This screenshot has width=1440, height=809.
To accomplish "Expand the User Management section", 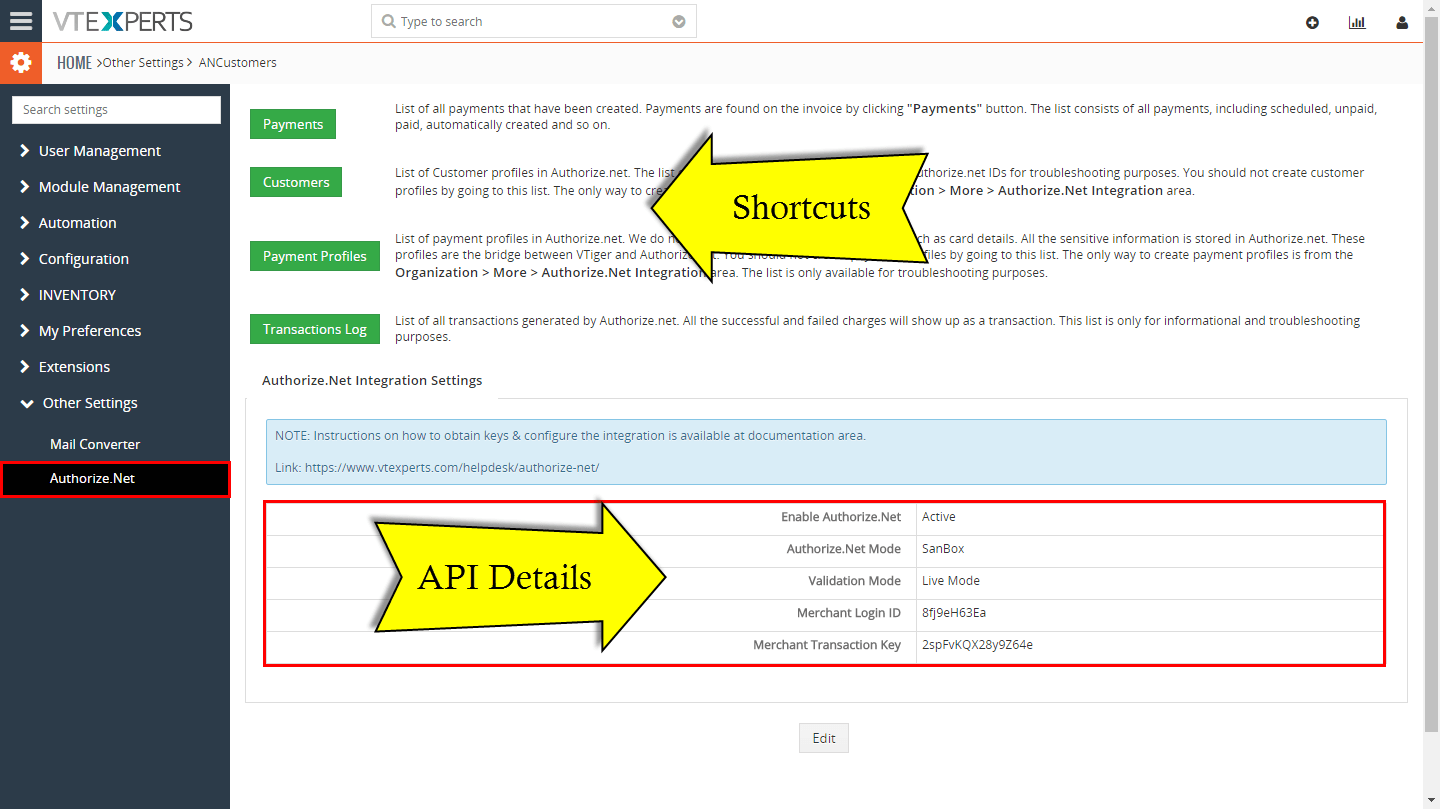I will (x=100, y=150).
